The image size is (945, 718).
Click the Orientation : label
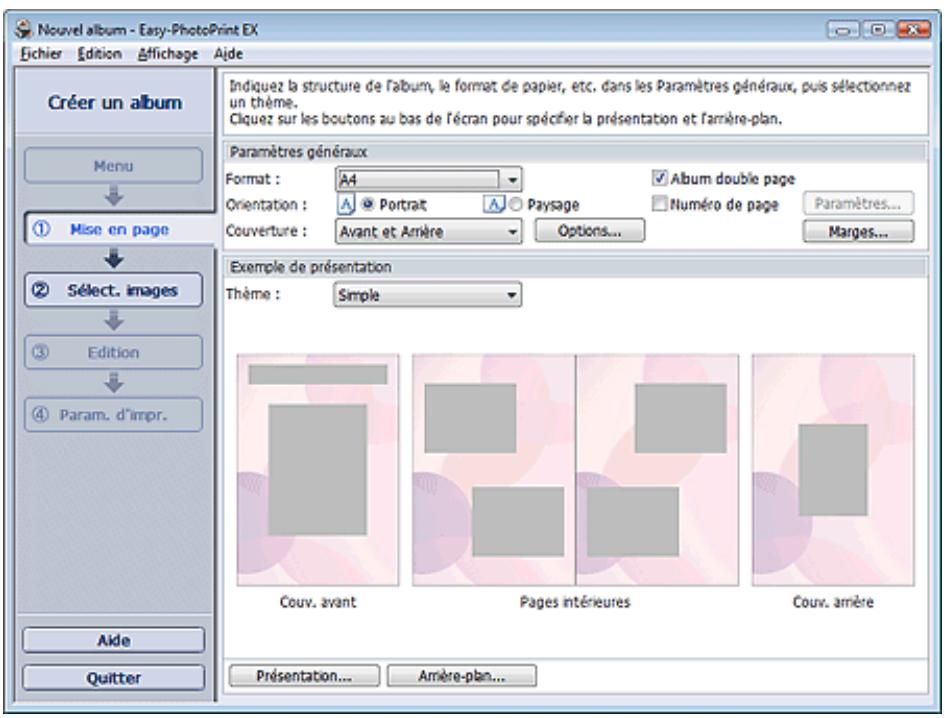pyautogui.click(x=266, y=205)
